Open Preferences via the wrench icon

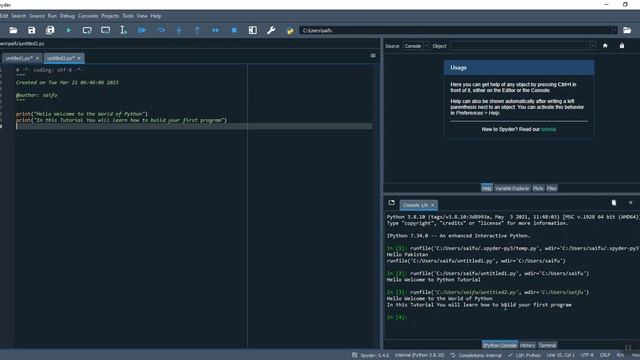tap(271, 30)
